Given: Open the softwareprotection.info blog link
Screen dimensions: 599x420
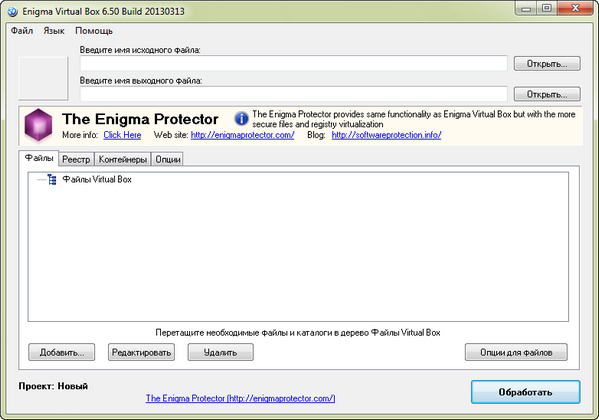Looking at the screenshot, I should [386, 135].
